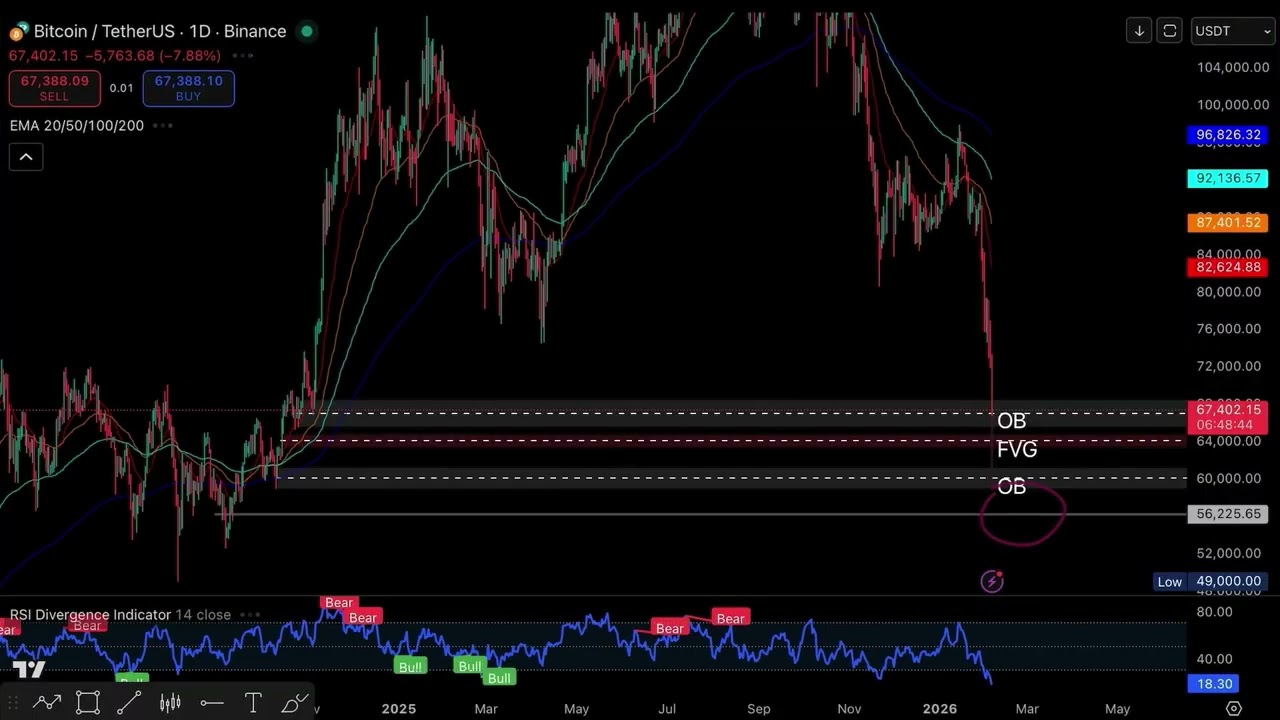Click the TradingView logo

click(29, 670)
